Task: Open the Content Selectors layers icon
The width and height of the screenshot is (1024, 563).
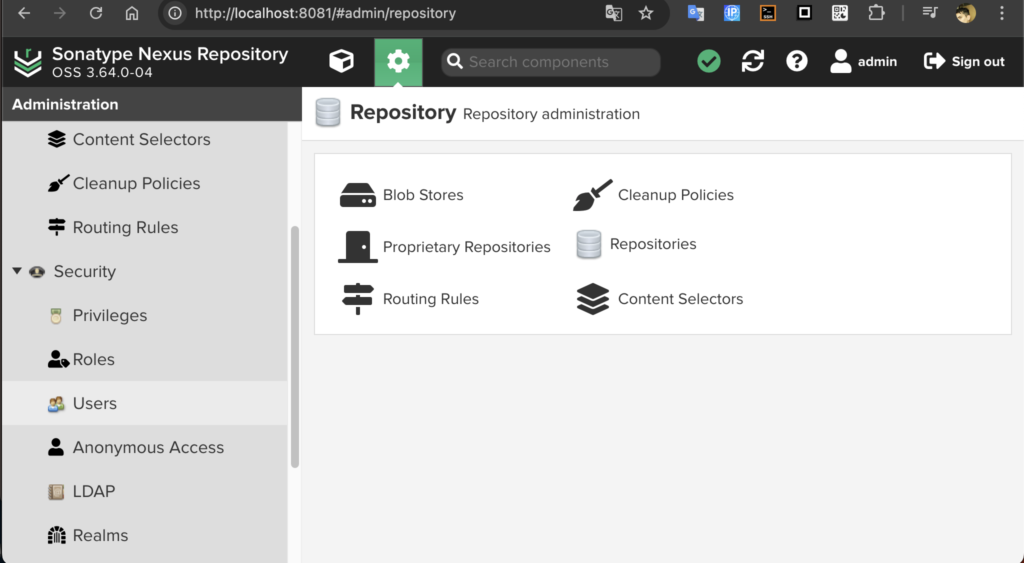Action: pyautogui.click(x=592, y=299)
